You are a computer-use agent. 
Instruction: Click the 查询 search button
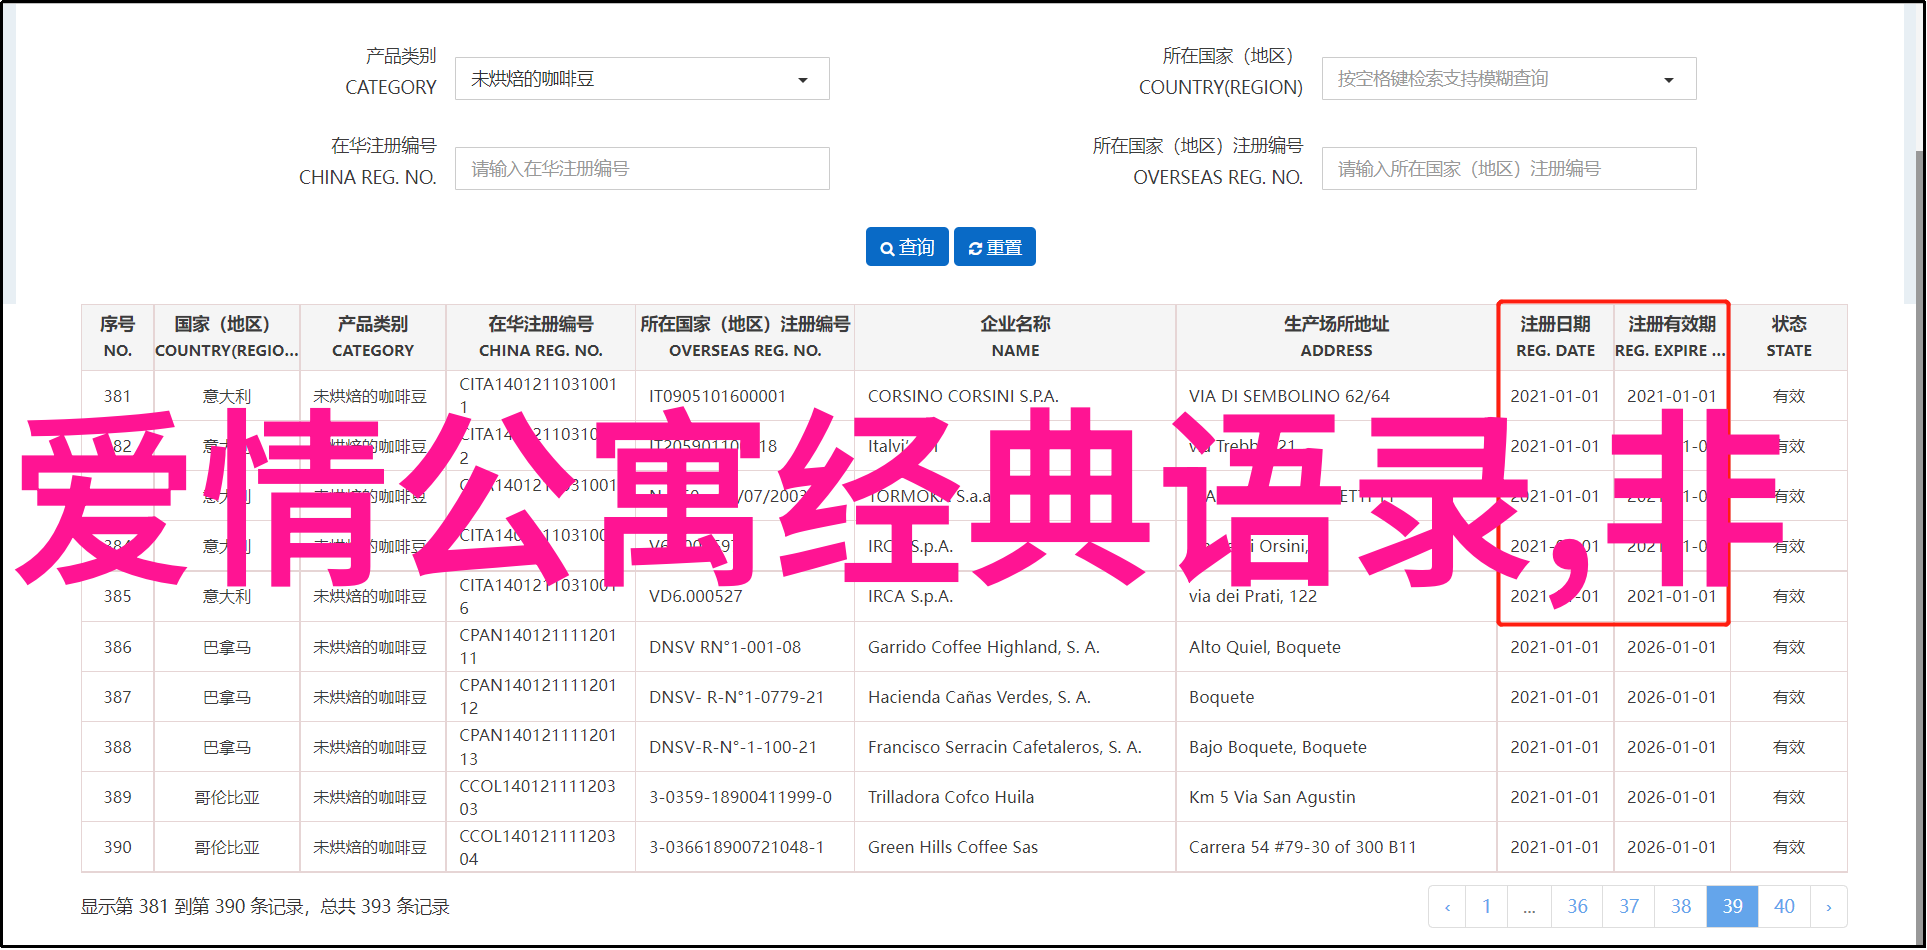coord(907,247)
